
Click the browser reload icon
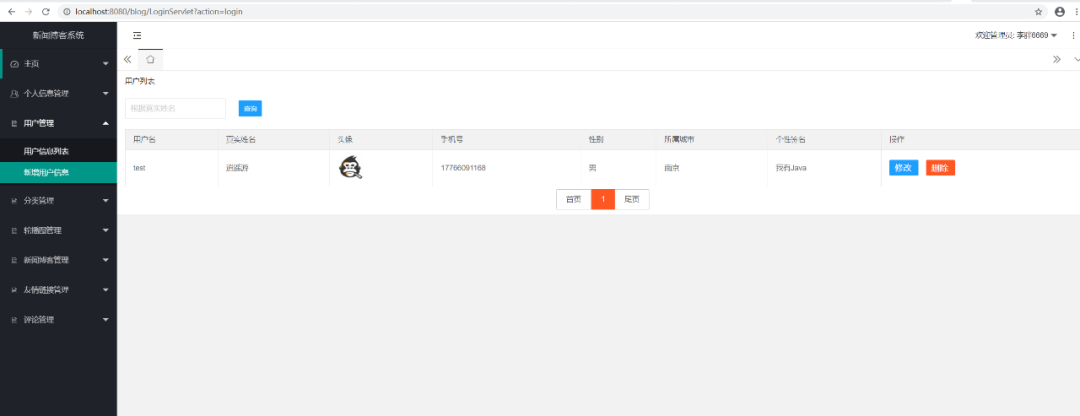(x=46, y=11)
